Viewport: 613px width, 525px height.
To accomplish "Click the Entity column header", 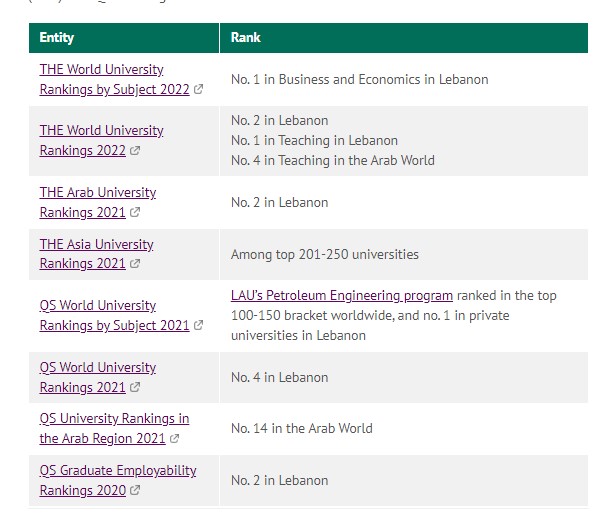I will point(57,37).
